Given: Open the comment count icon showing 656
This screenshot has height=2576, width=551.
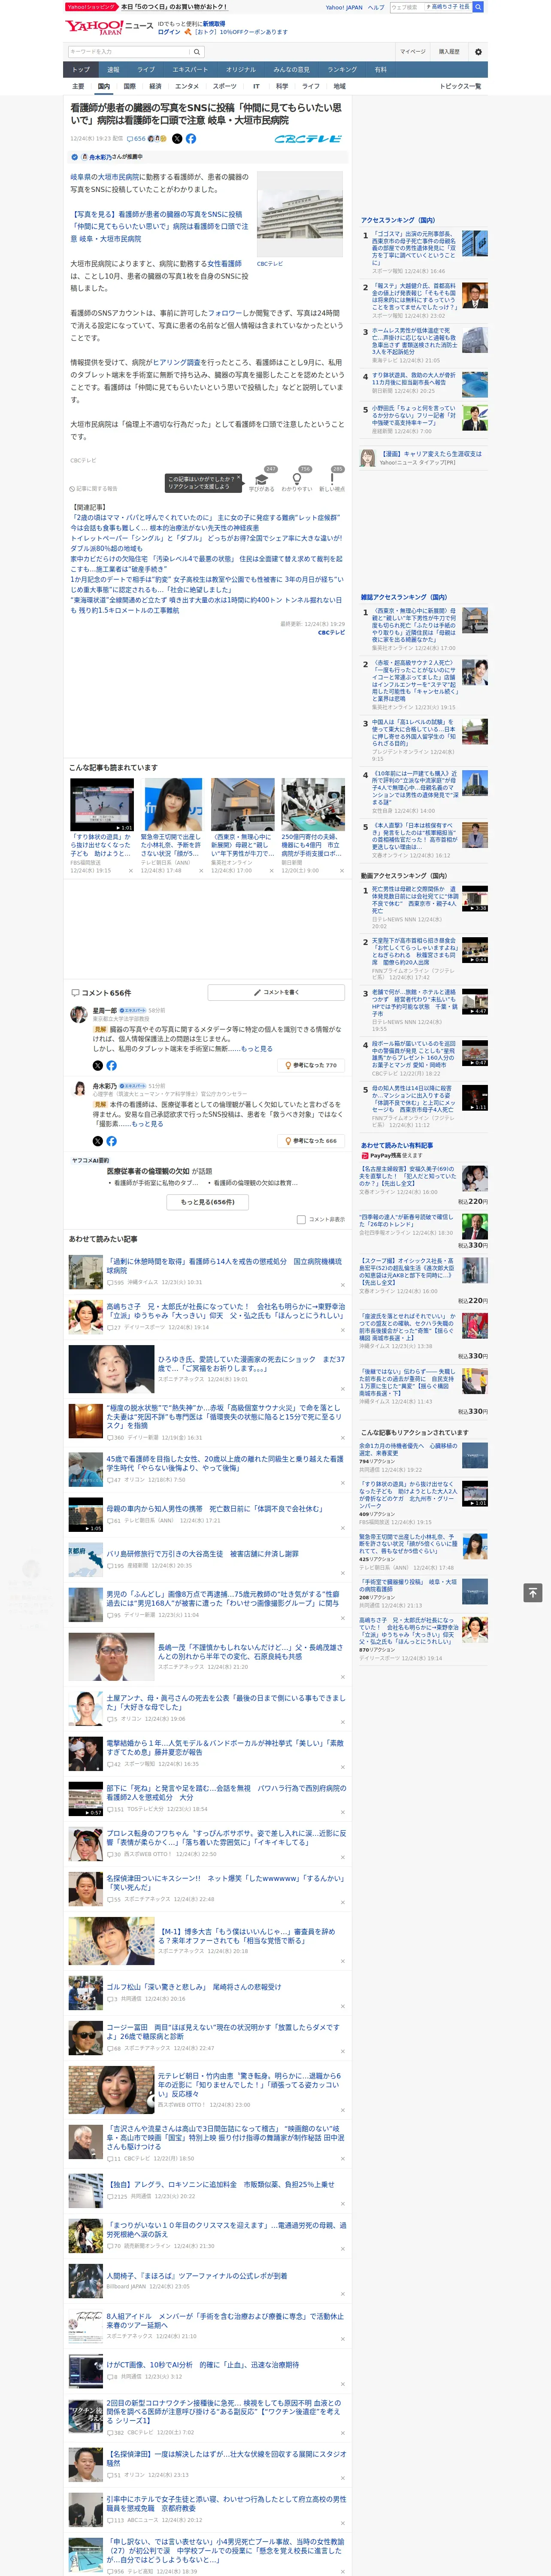Looking at the screenshot, I should tap(136, 139).
